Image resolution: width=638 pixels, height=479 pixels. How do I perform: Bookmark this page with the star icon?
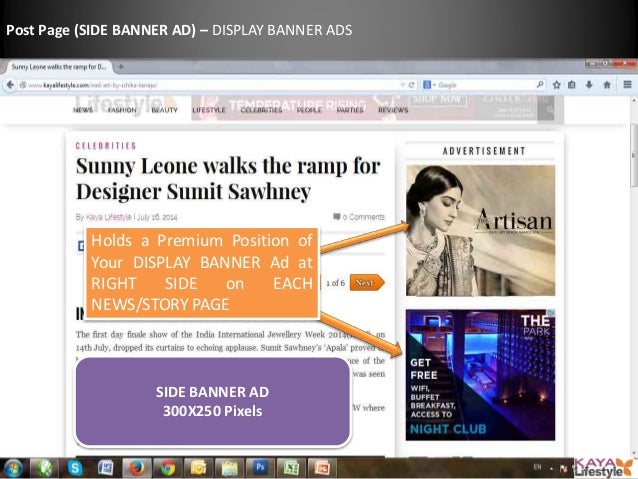557,85
